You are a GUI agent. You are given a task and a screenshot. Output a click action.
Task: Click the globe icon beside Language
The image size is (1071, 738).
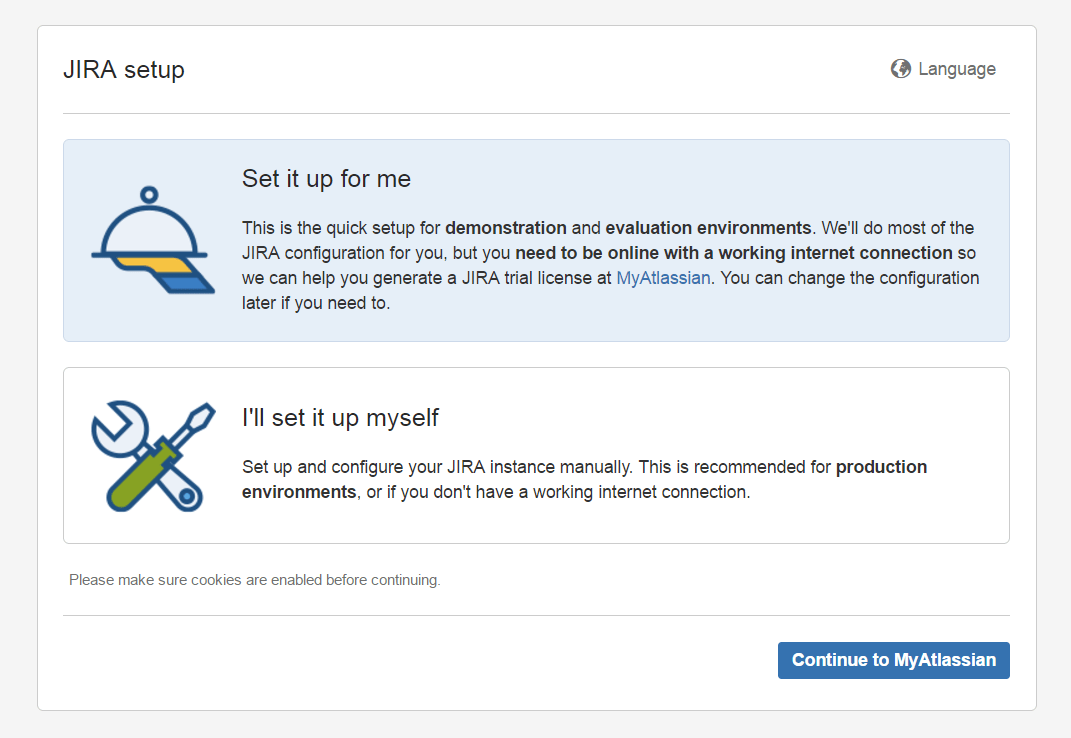tap(901, 69)
